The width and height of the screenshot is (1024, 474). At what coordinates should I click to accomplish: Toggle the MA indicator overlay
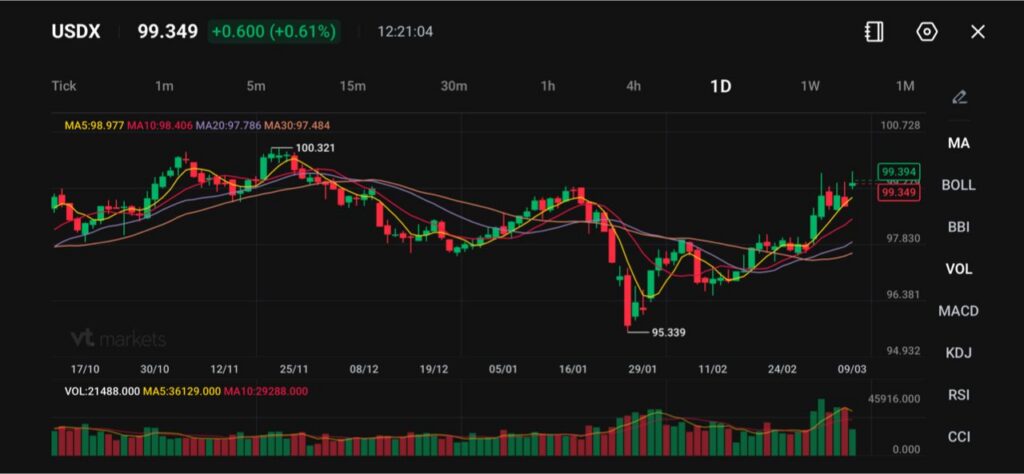[958, 143]
